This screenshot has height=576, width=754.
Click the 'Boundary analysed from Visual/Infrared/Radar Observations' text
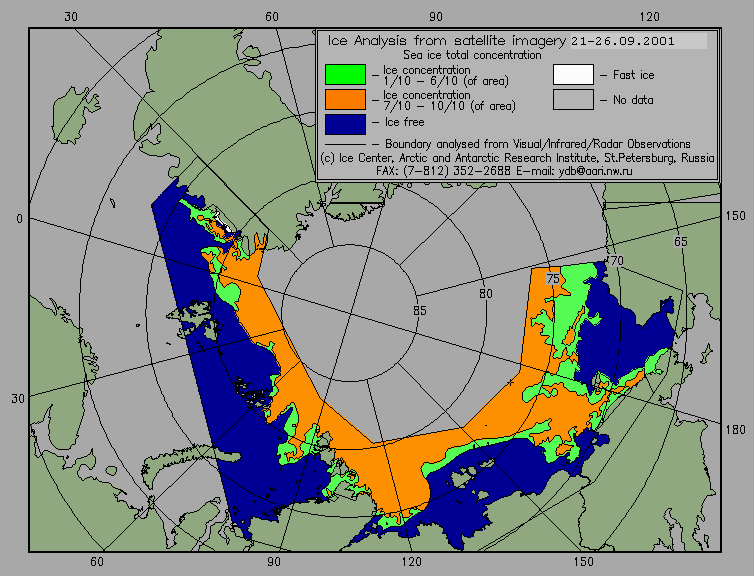tap(538, 144)
